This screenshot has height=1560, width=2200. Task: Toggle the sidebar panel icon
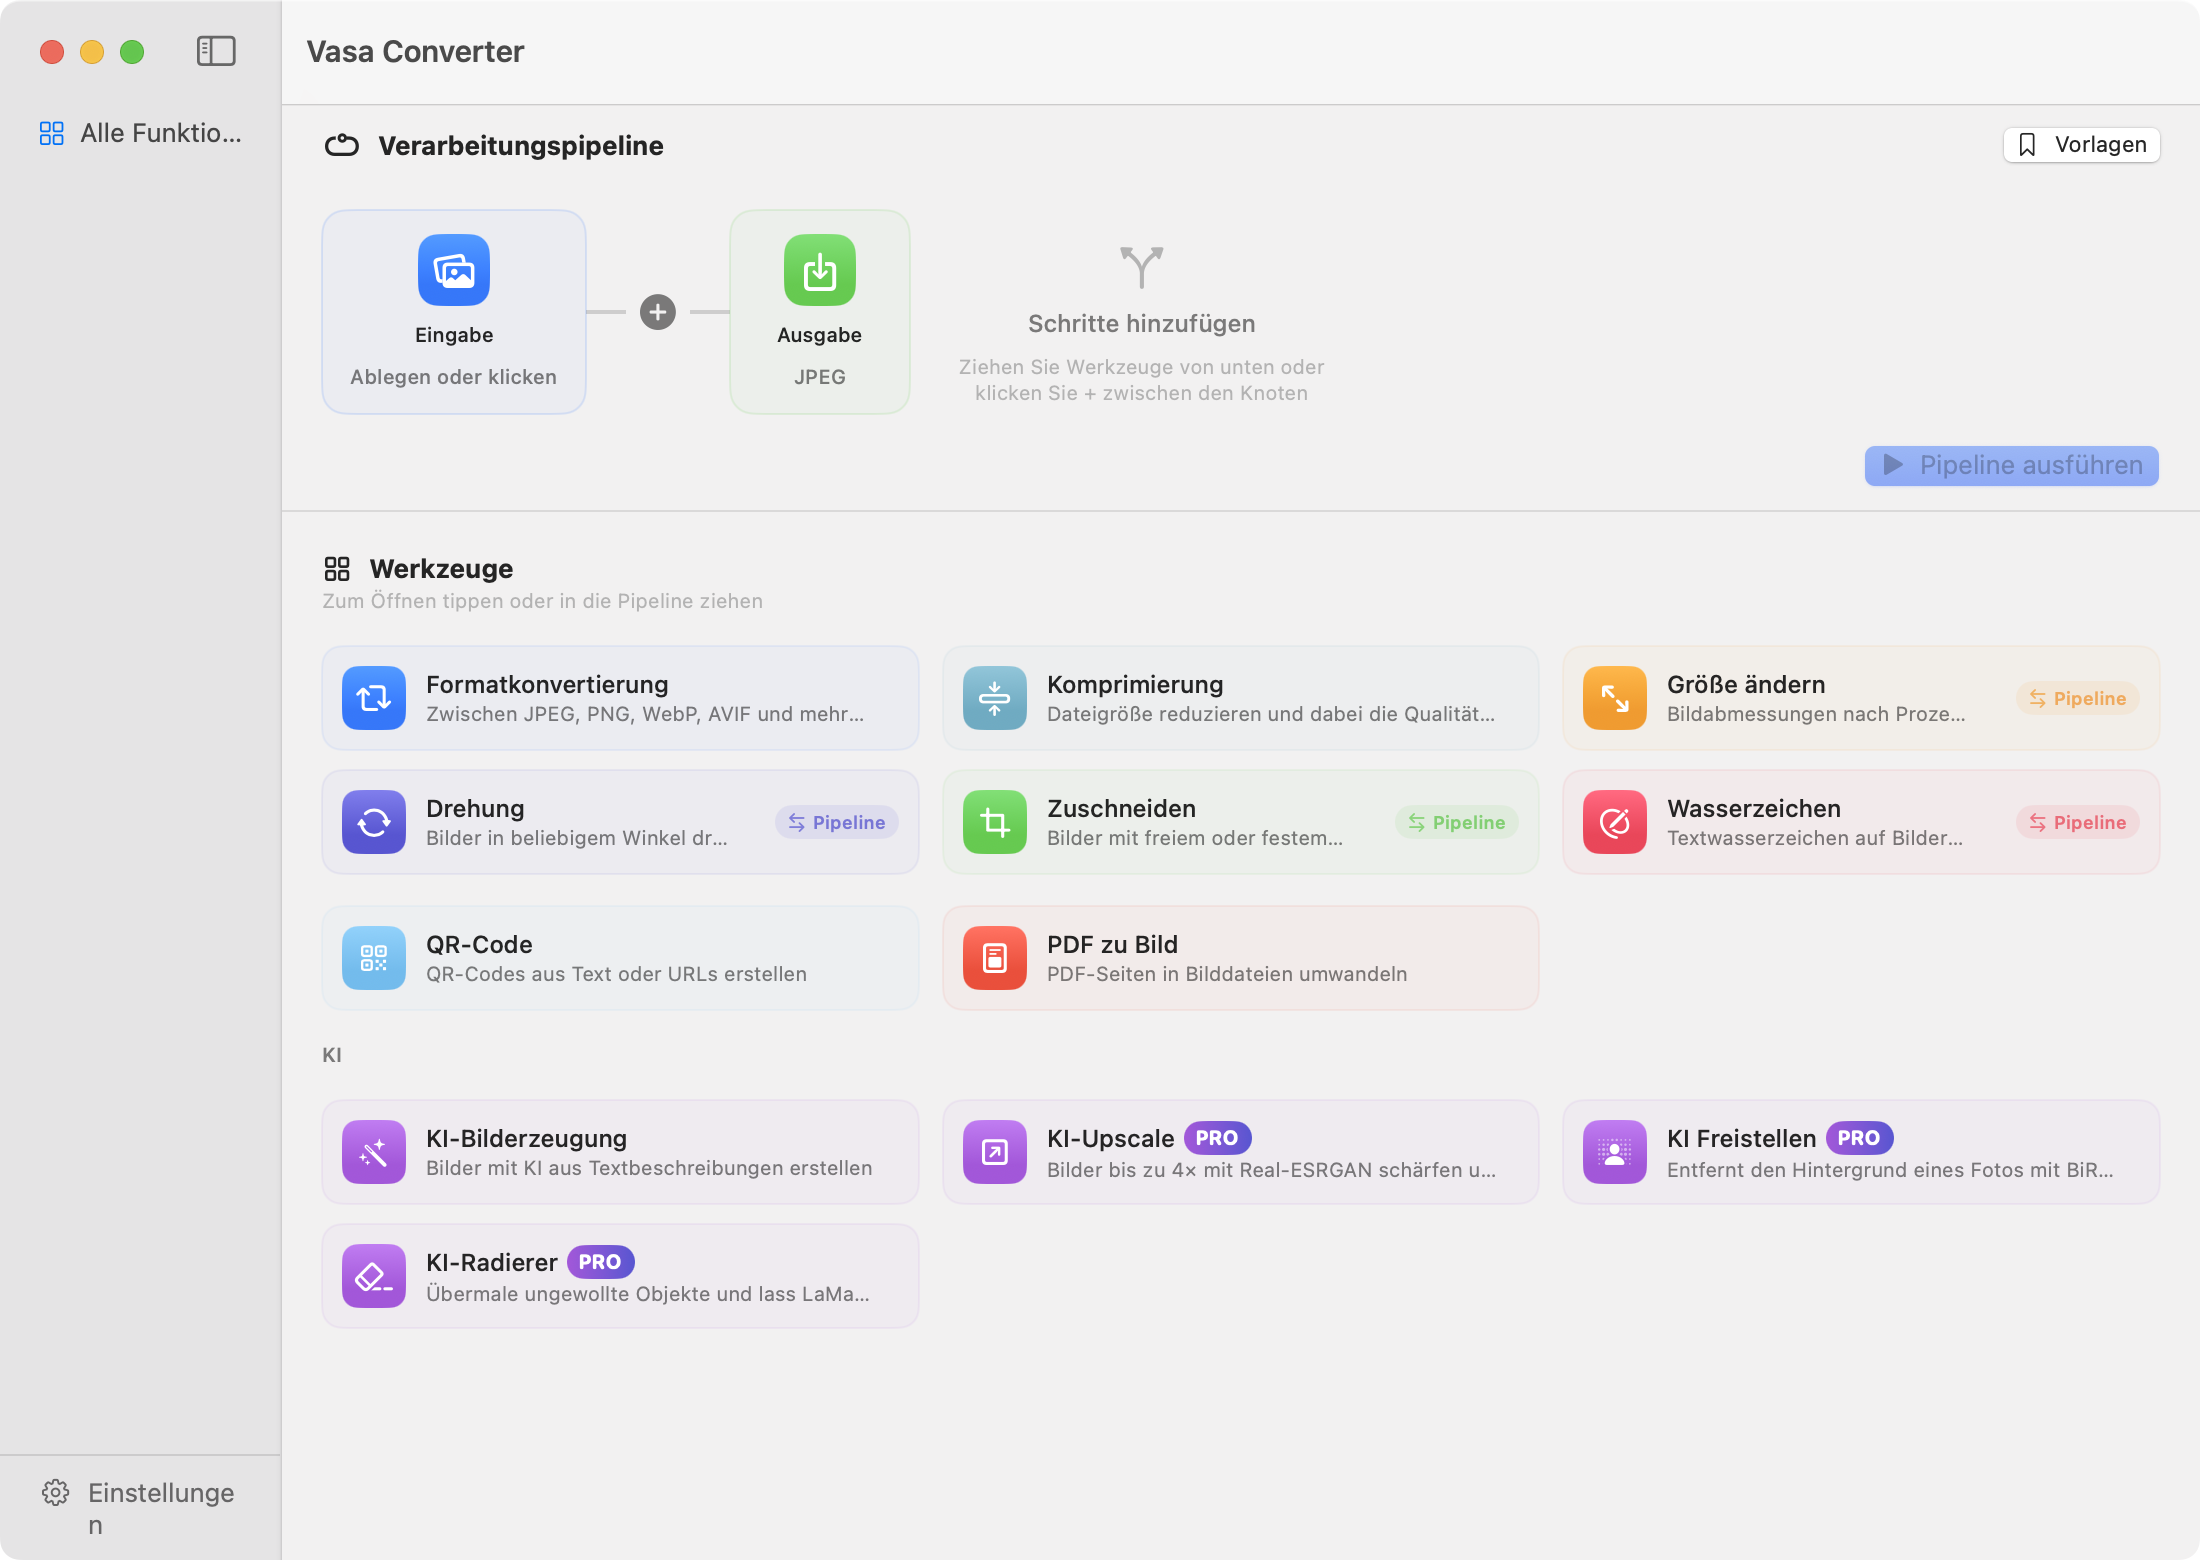click(216, 51)
